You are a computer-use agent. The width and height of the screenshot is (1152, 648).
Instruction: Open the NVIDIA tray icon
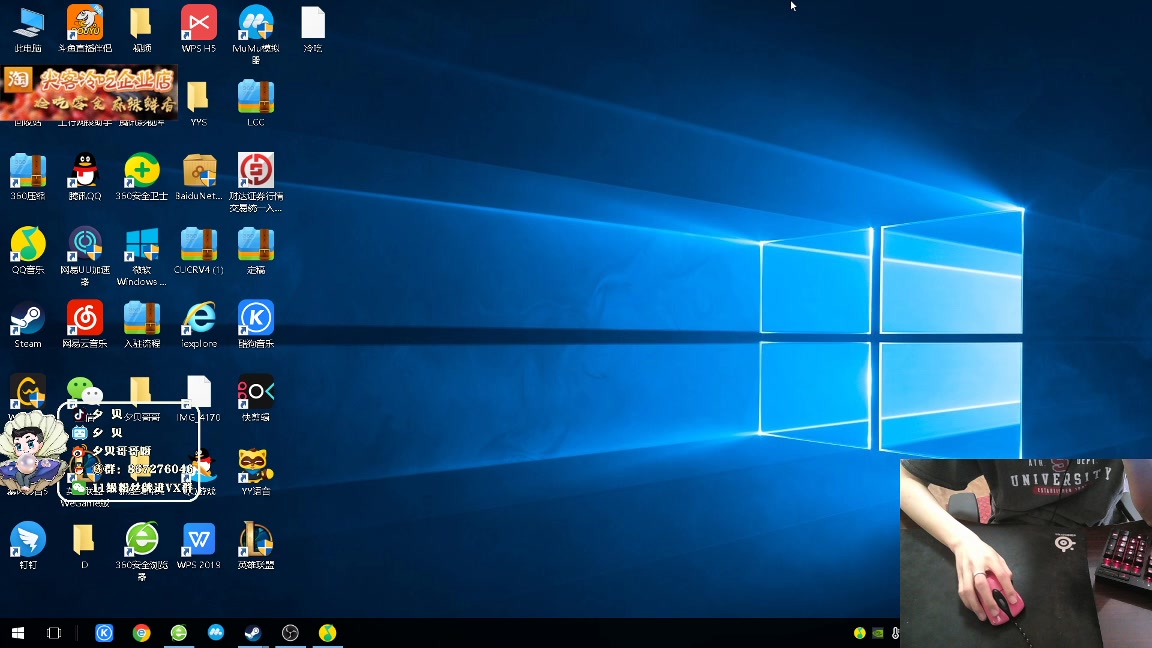tap(878, 633)
